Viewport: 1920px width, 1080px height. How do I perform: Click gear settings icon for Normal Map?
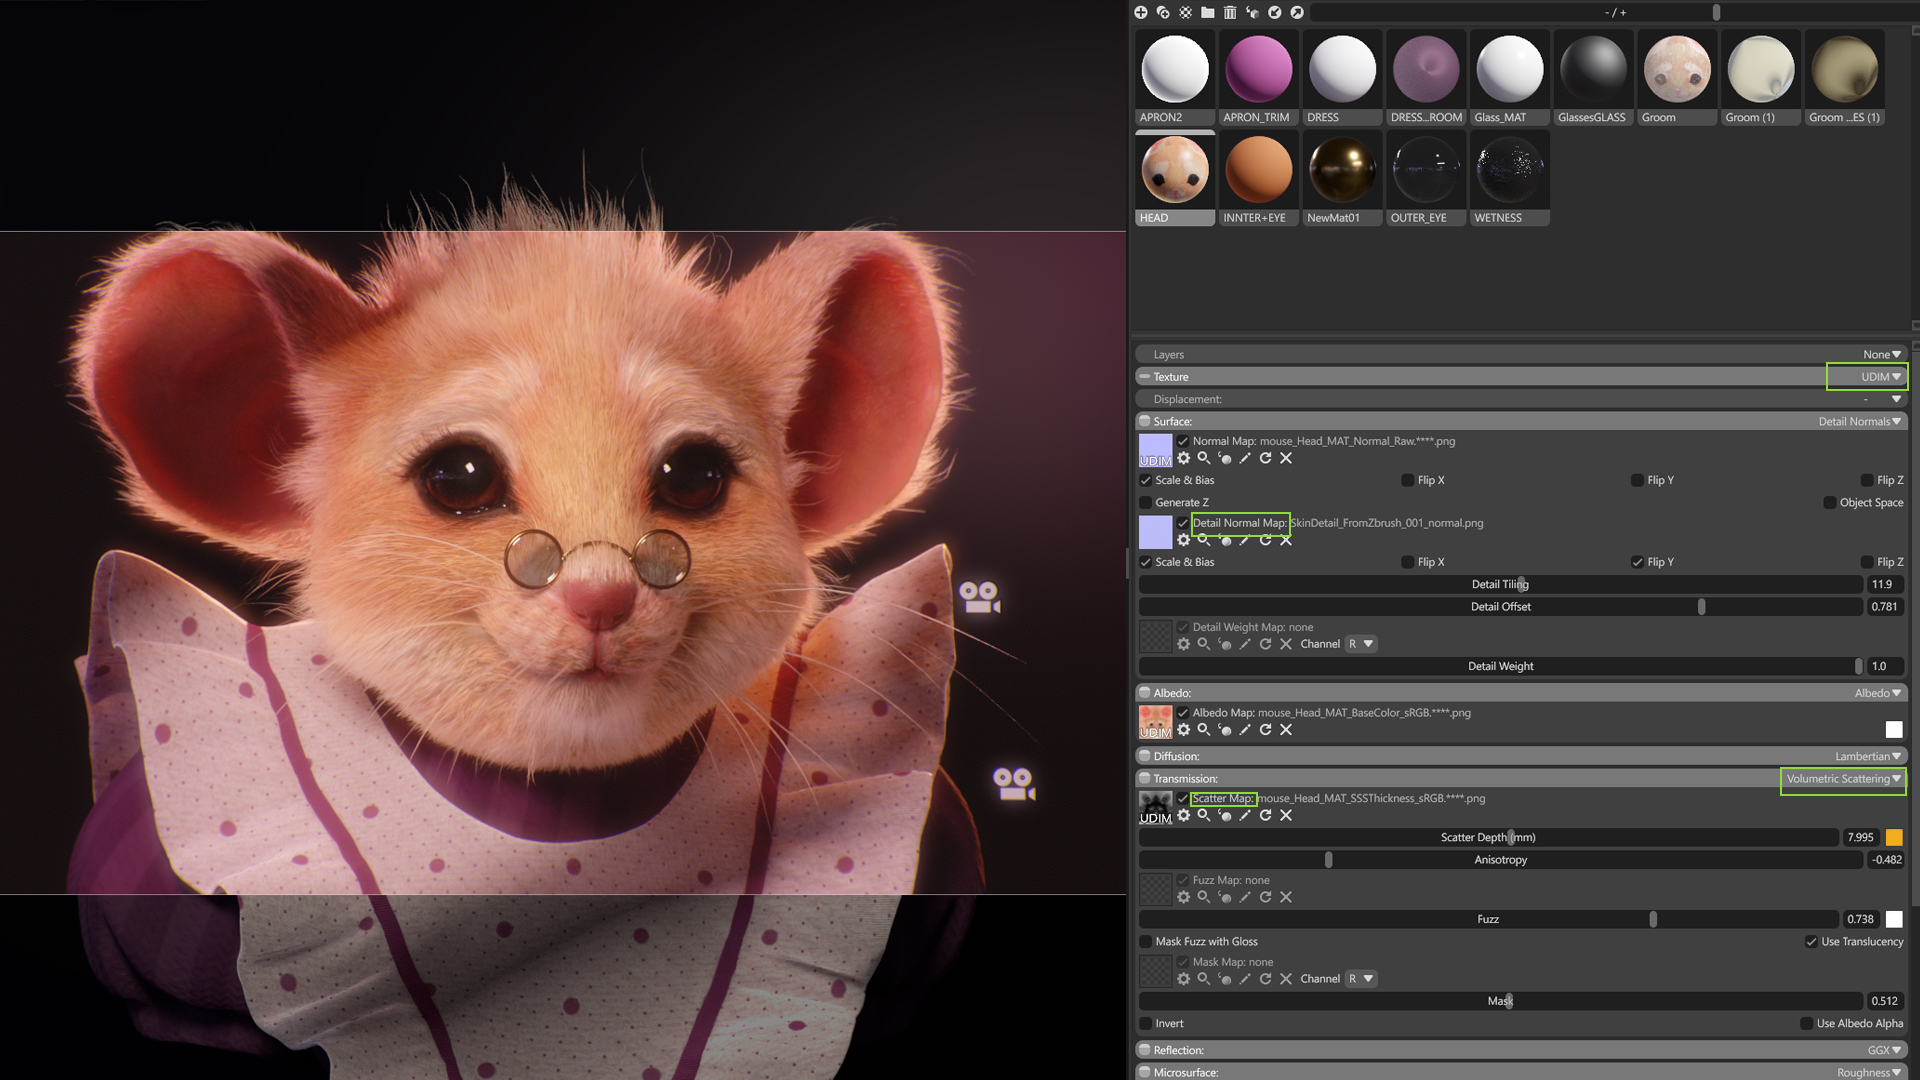coord(1184,458)
